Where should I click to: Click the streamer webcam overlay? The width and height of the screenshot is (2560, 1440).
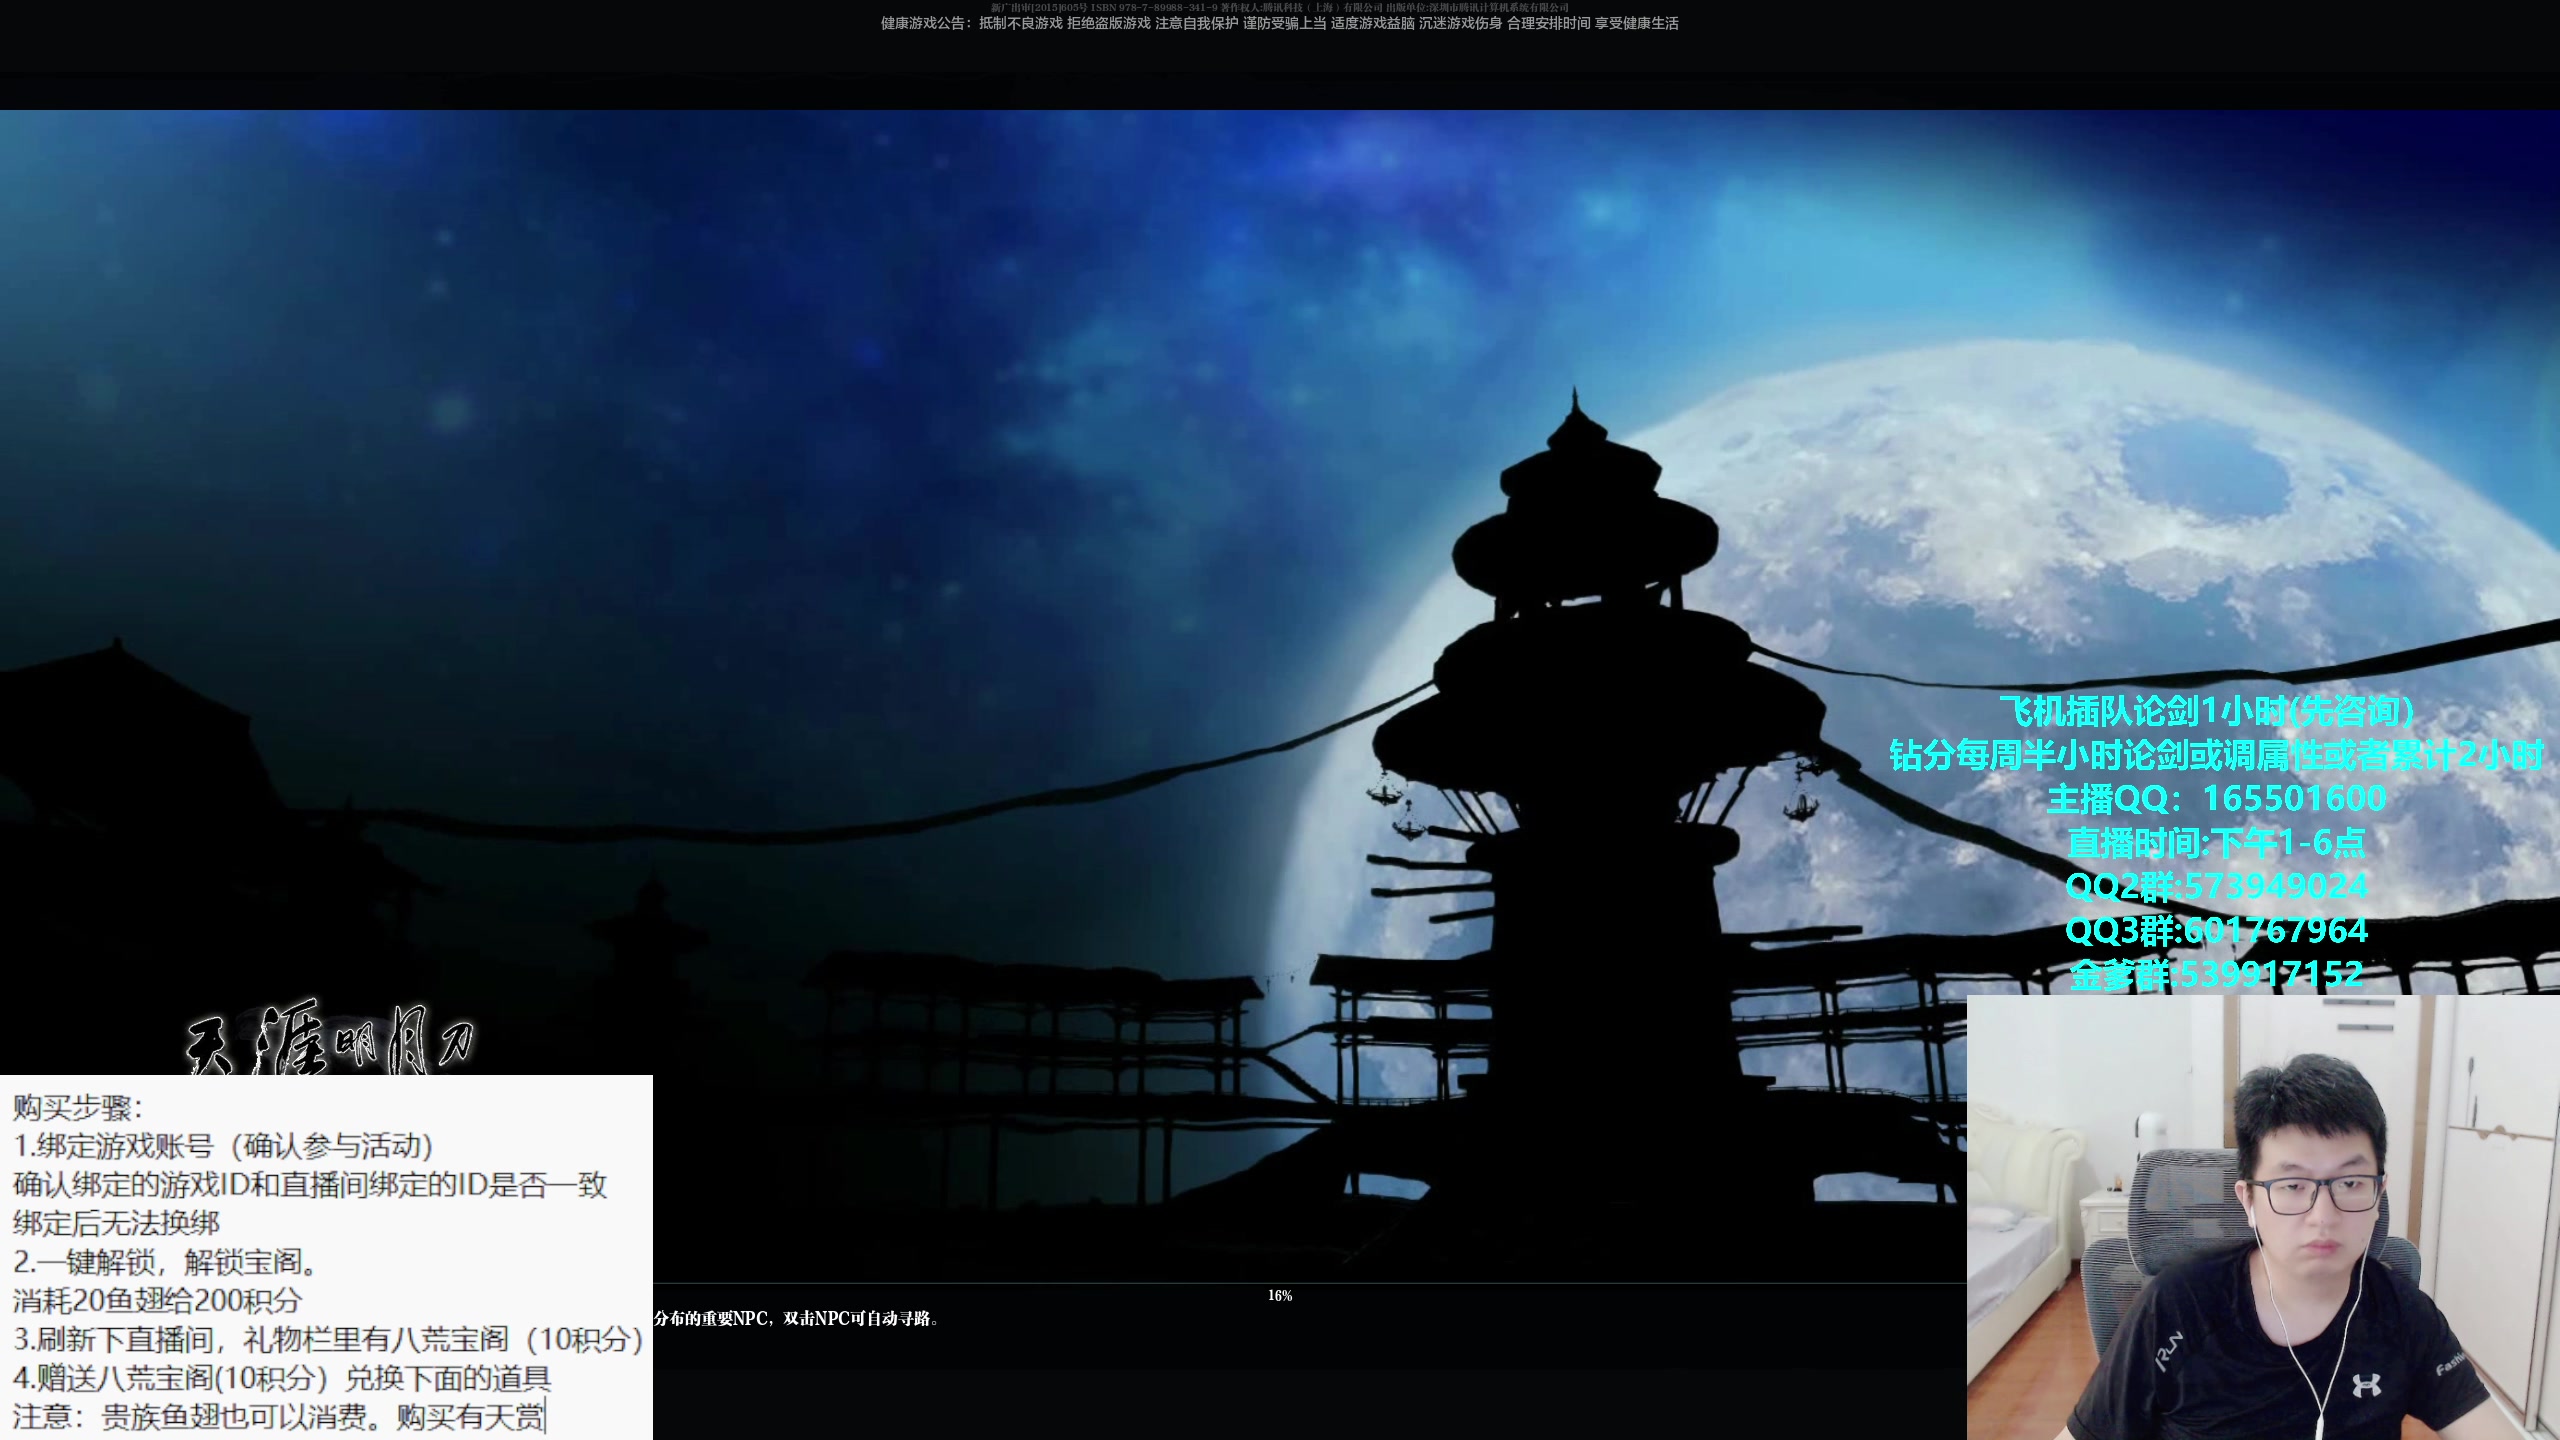[x=2262, y=1217]
